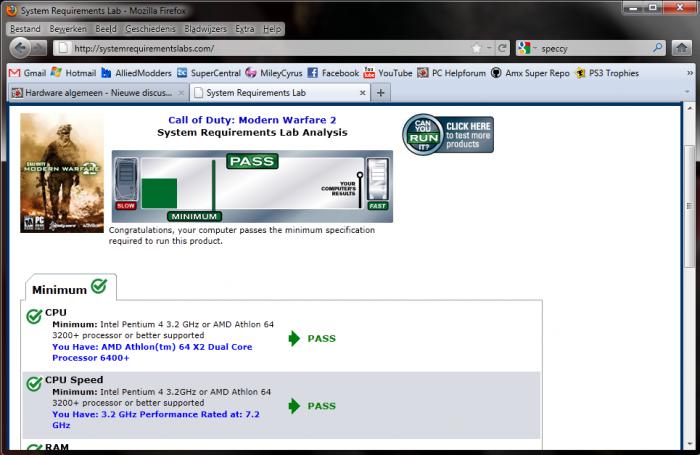The width and height of the screenshot is (700, 455).
Task: Click the PASS badge on the meter
Action: [252, 161]
